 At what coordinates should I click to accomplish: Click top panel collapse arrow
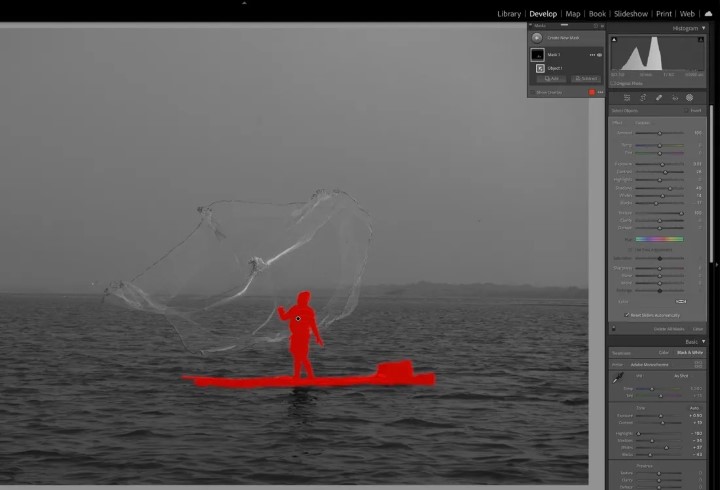[x=244, y=2]
